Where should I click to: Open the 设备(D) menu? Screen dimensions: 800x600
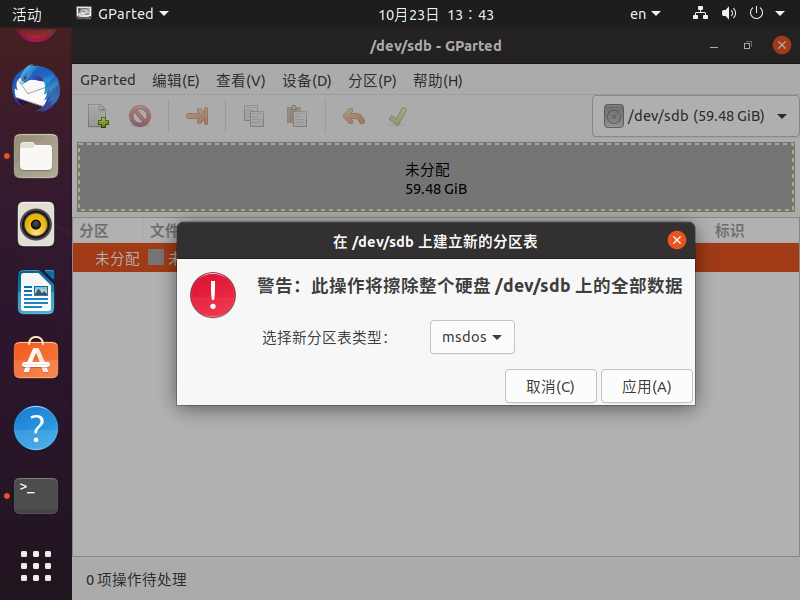tap(306, 81)
